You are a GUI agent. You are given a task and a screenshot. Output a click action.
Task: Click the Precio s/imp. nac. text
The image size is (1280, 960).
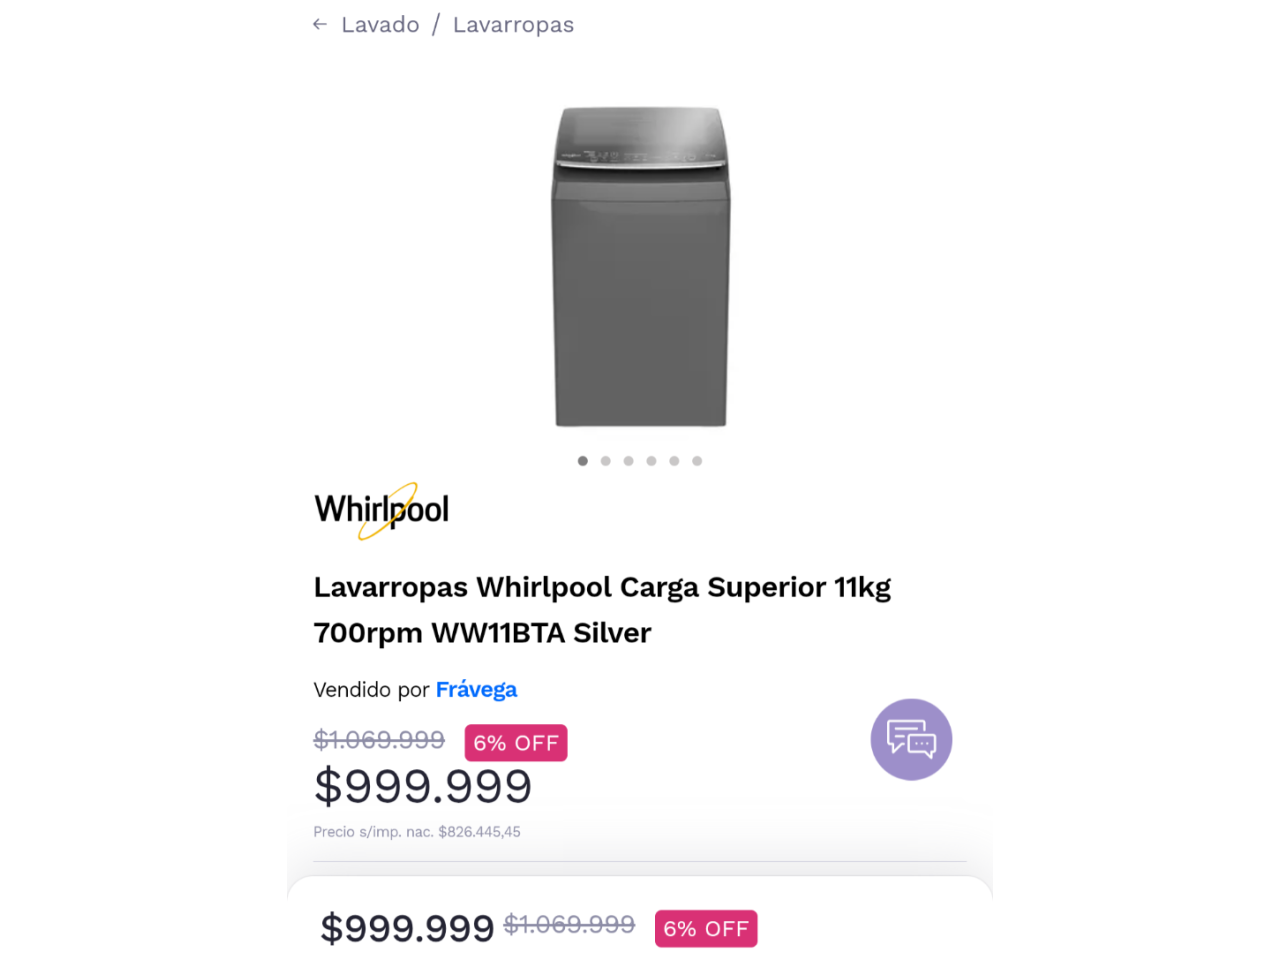[x=417, y=832]
